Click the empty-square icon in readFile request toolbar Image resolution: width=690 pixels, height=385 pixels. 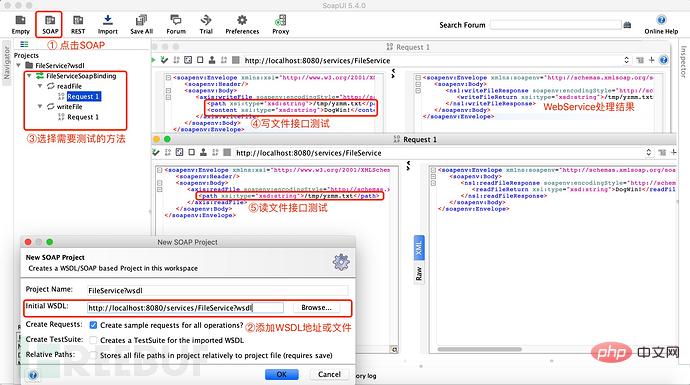pyautogui.click(x=191, y=152)
